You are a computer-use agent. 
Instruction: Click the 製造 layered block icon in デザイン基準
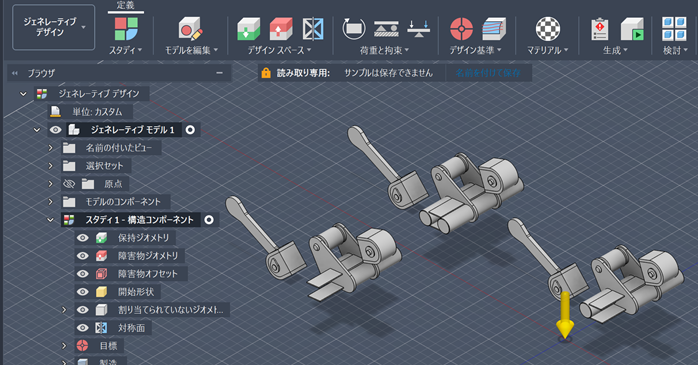tap(494, 29)
